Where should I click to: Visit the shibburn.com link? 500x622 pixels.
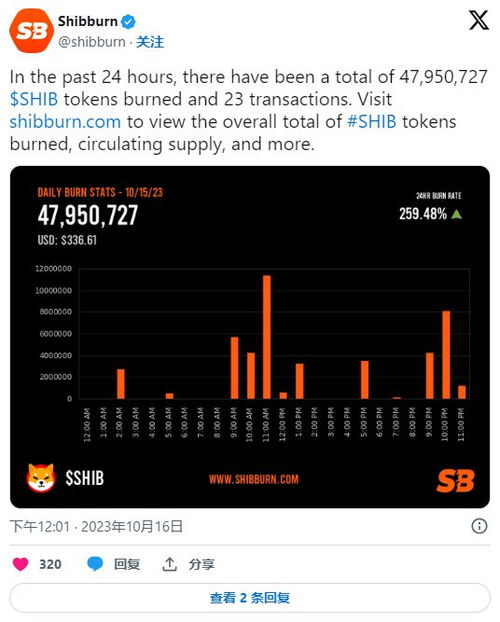coord(65,122)
